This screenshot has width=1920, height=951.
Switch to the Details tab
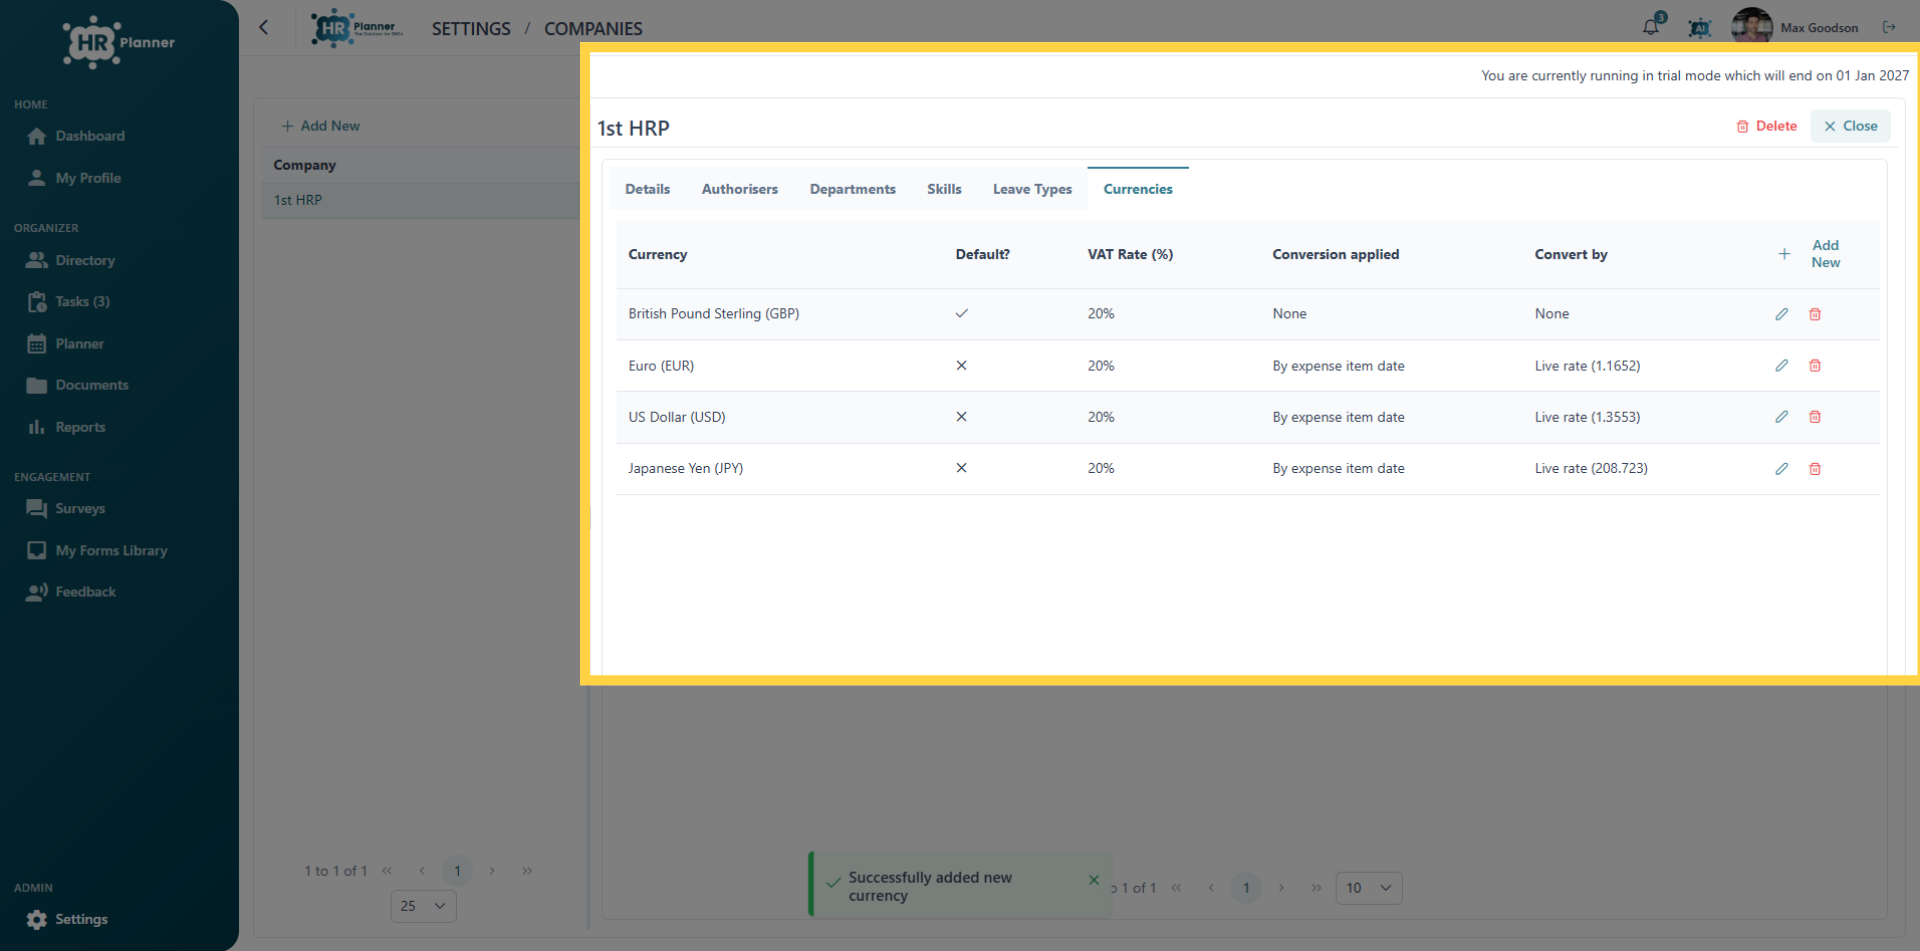[648, 189]
